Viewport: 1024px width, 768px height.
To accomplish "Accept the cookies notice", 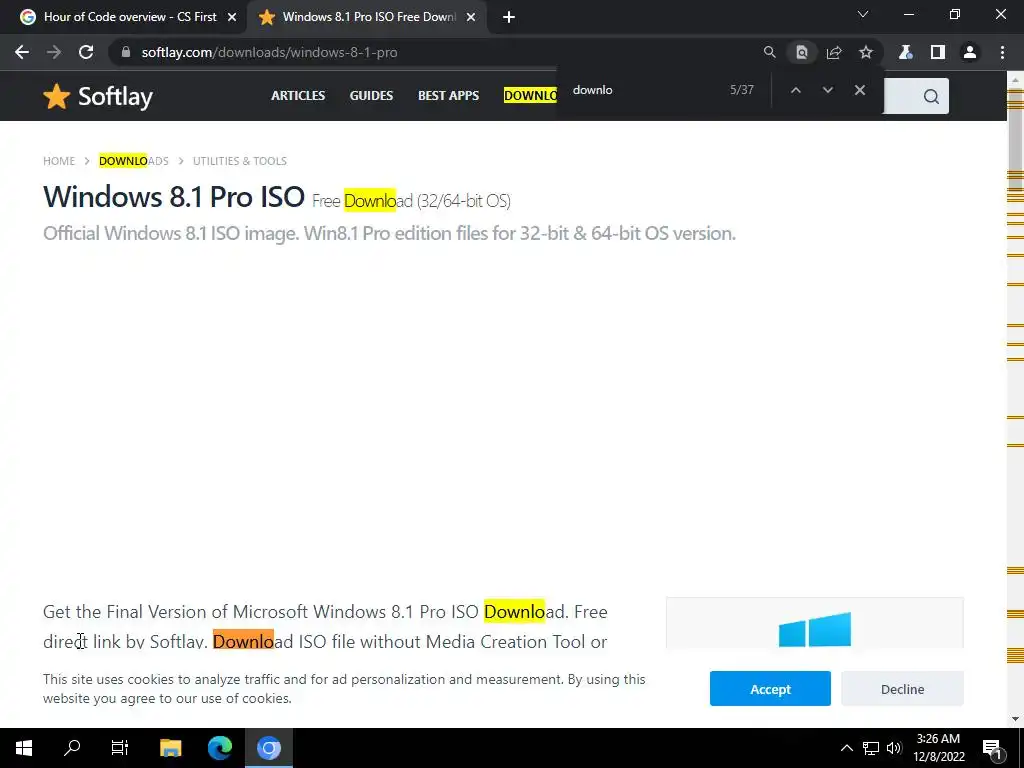I will pyautogui.click(x=770, y=689).
